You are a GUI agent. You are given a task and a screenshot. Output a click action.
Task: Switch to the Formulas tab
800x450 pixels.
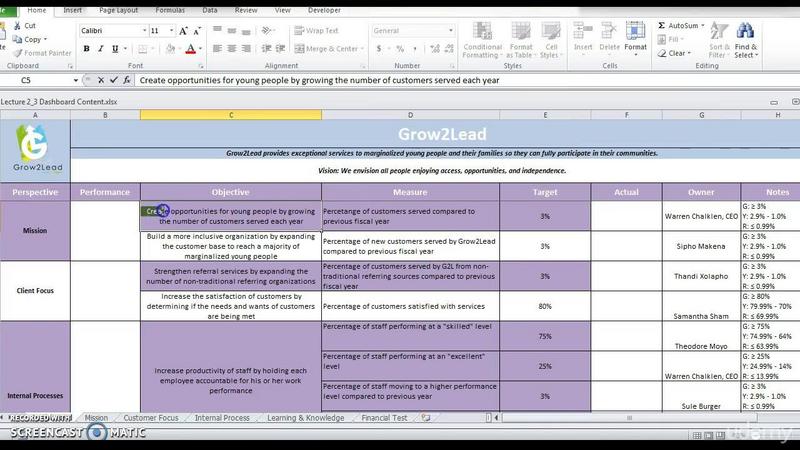click(x=170, y=10)
